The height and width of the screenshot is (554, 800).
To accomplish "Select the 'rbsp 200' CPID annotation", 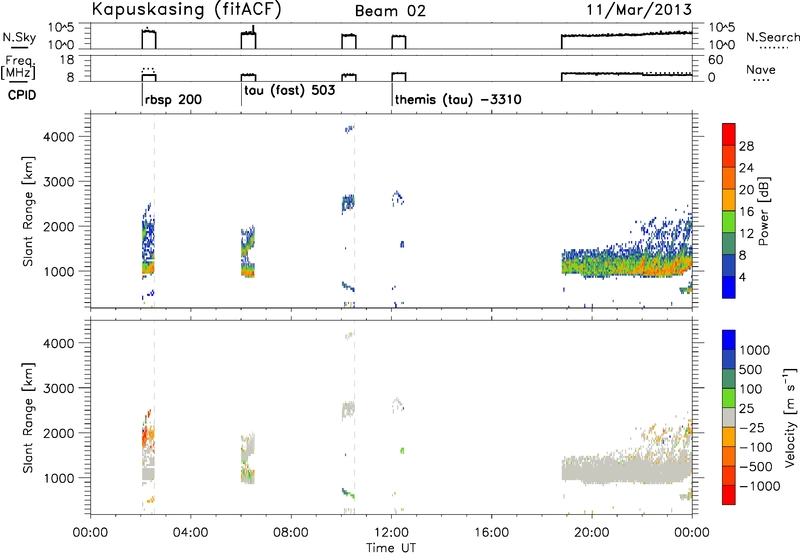I will point(173,99).
